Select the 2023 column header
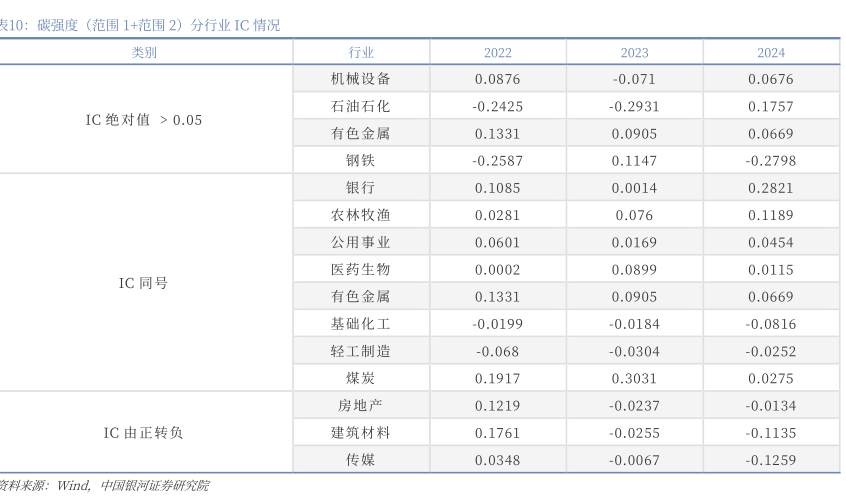This screenshot has width=846, height=504. (634, 52)
